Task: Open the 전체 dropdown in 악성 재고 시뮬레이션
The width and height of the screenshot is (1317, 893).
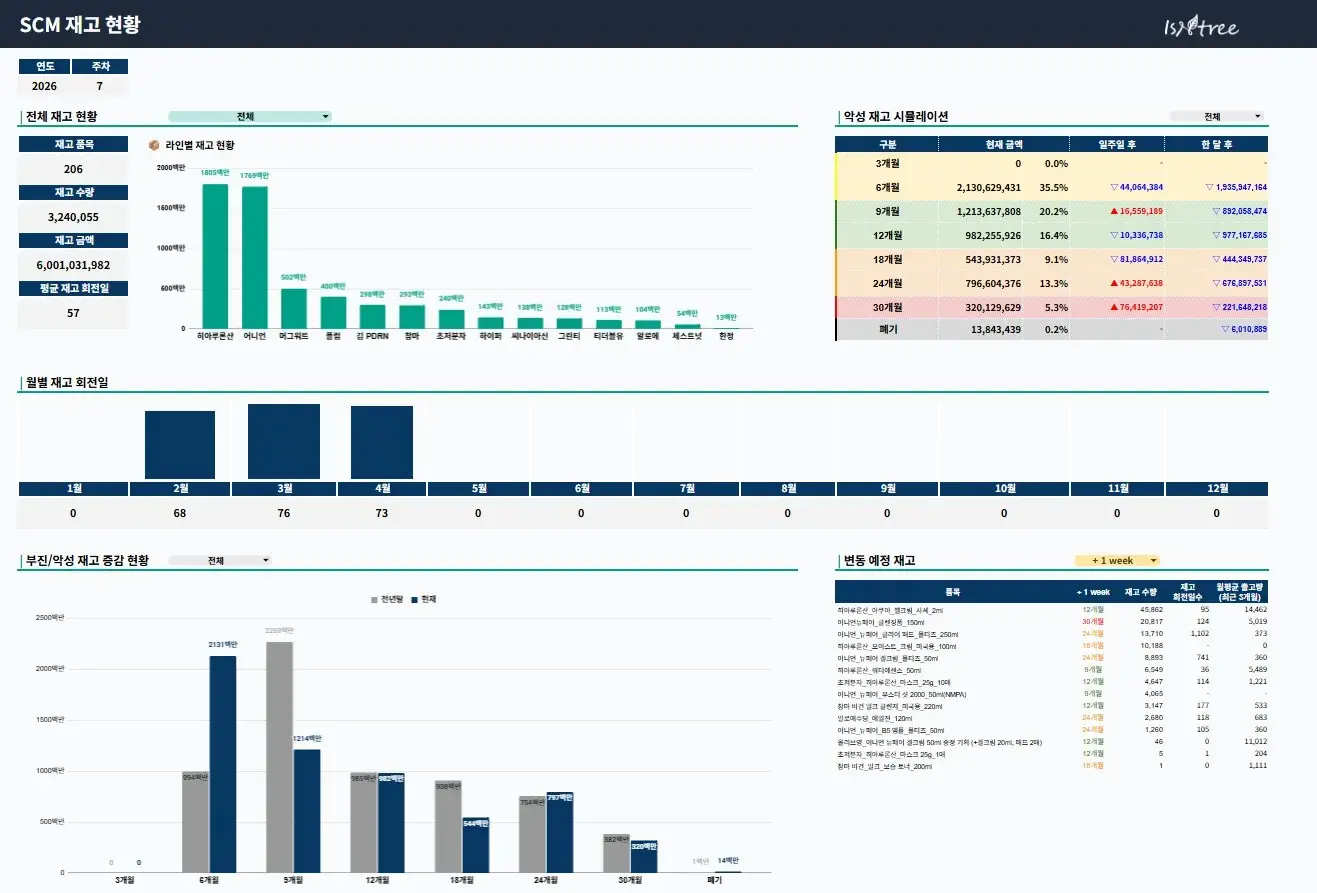Action: 1217,117
